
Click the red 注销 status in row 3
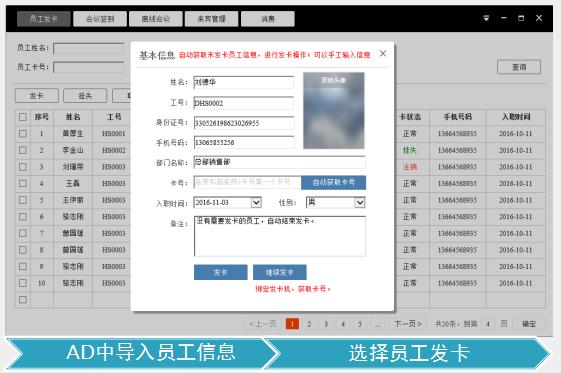click(410, 167)
